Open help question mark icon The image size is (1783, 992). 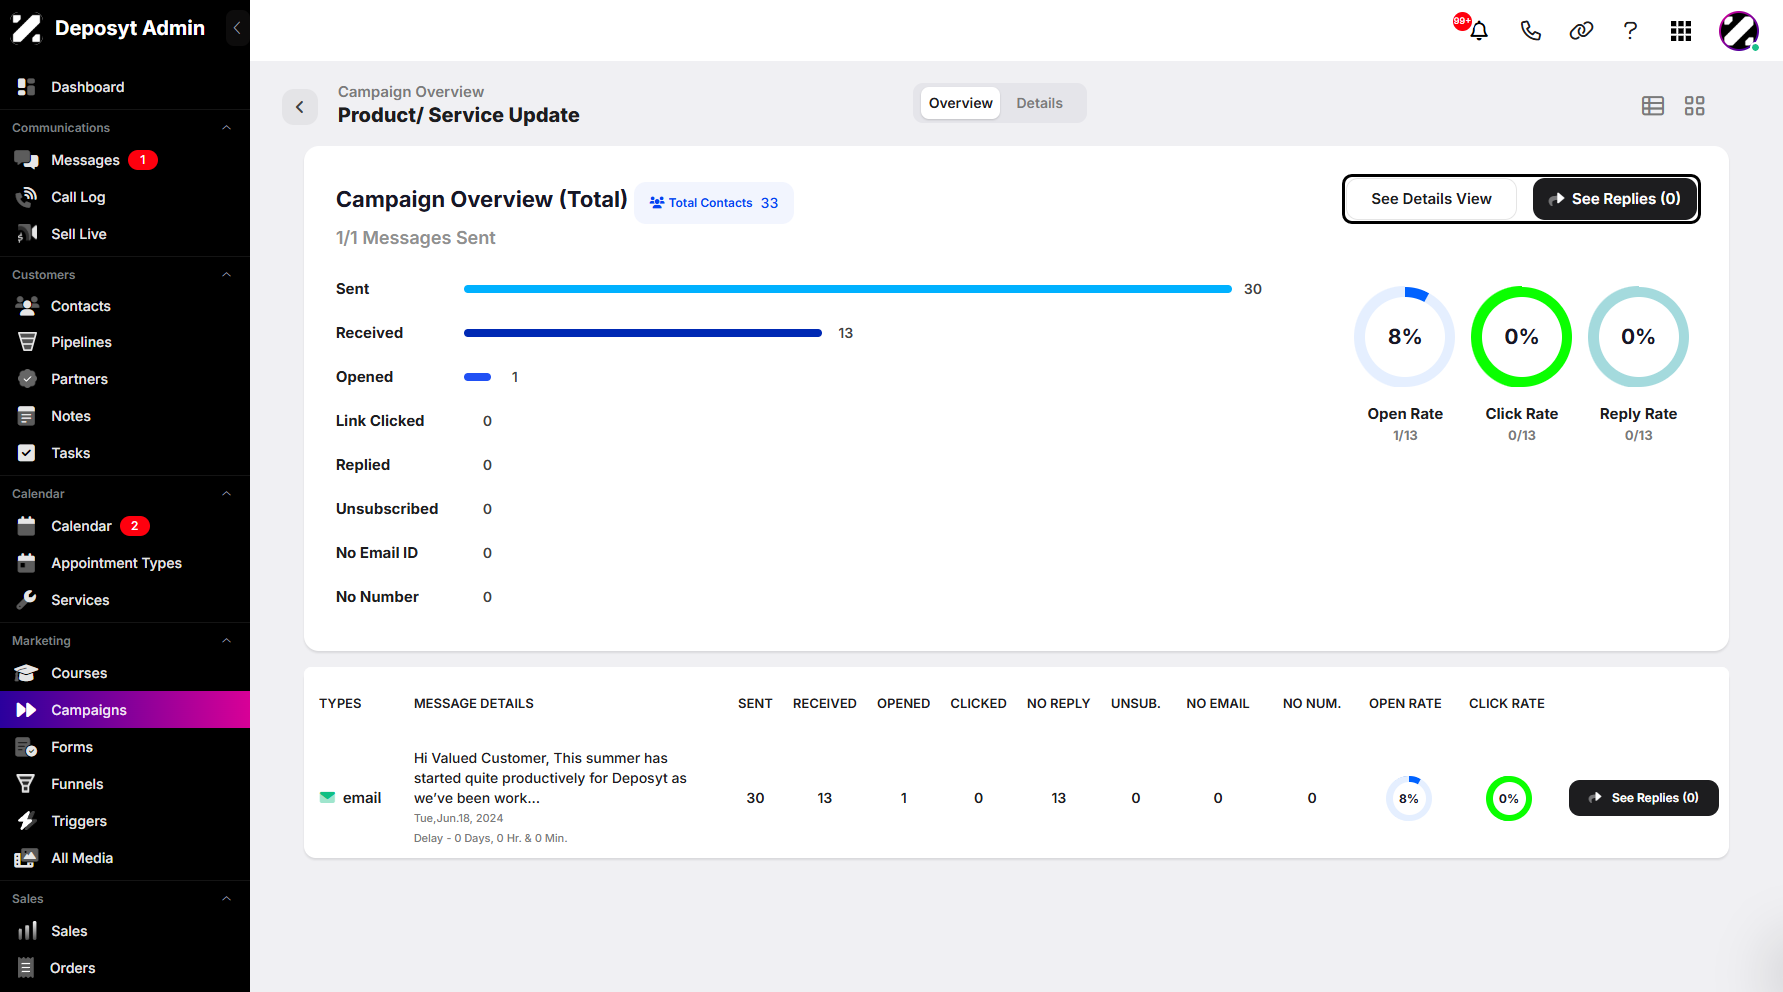1630,31
